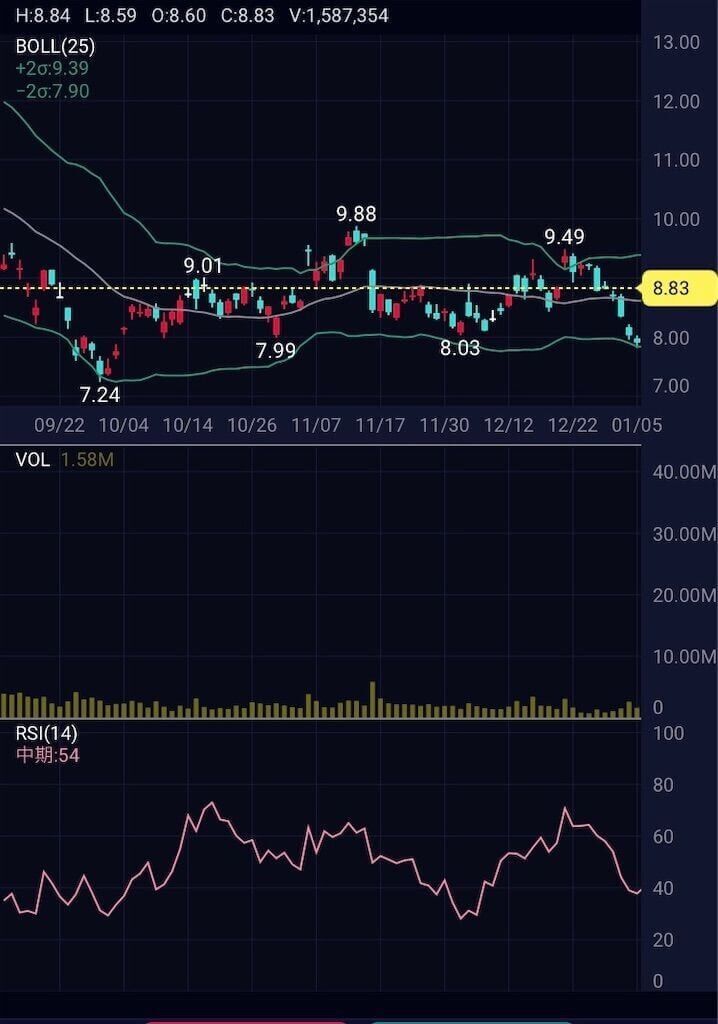Select the 11/30 date on time axis
This screenshot has height=1024, width=718.
tap(444, 425)
